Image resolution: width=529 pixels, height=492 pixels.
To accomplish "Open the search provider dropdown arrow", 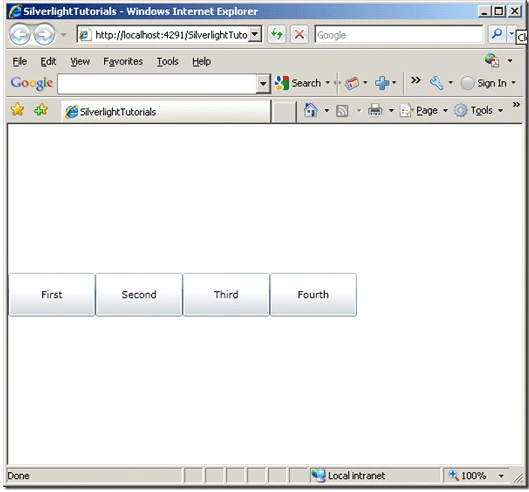I will click(511, 34).
